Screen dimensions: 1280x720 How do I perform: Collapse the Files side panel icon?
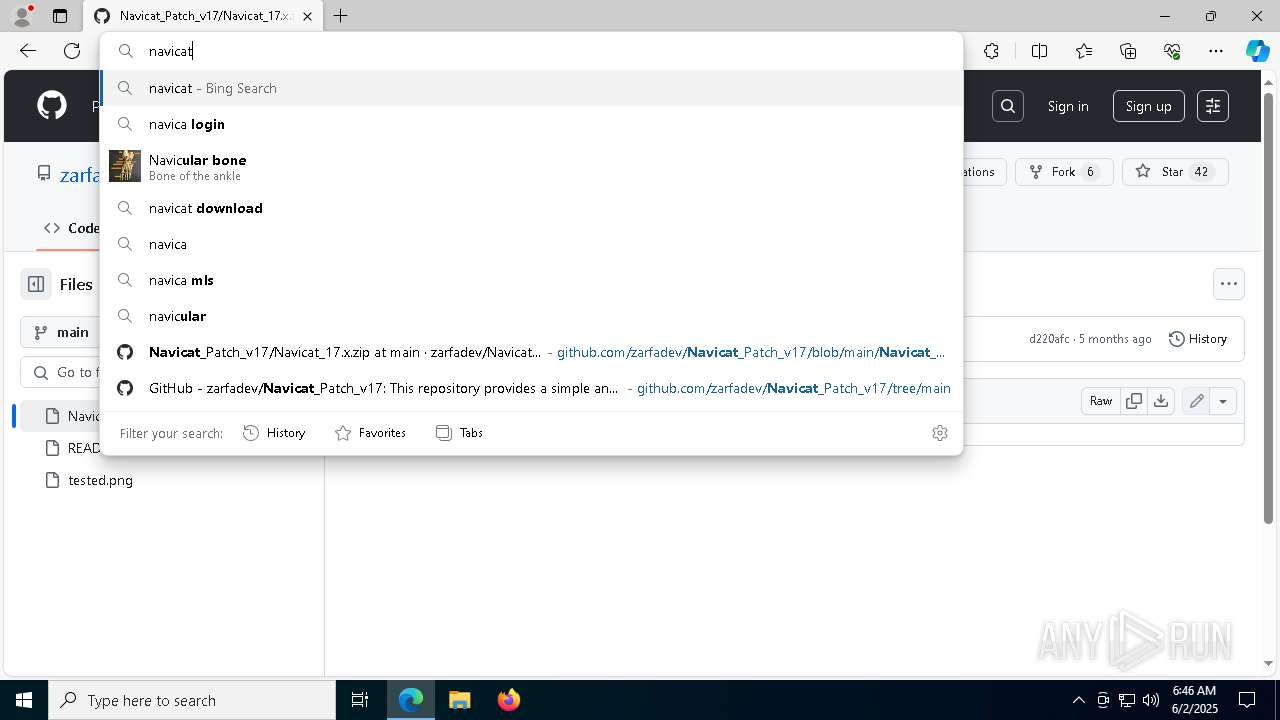pos(36,284)
